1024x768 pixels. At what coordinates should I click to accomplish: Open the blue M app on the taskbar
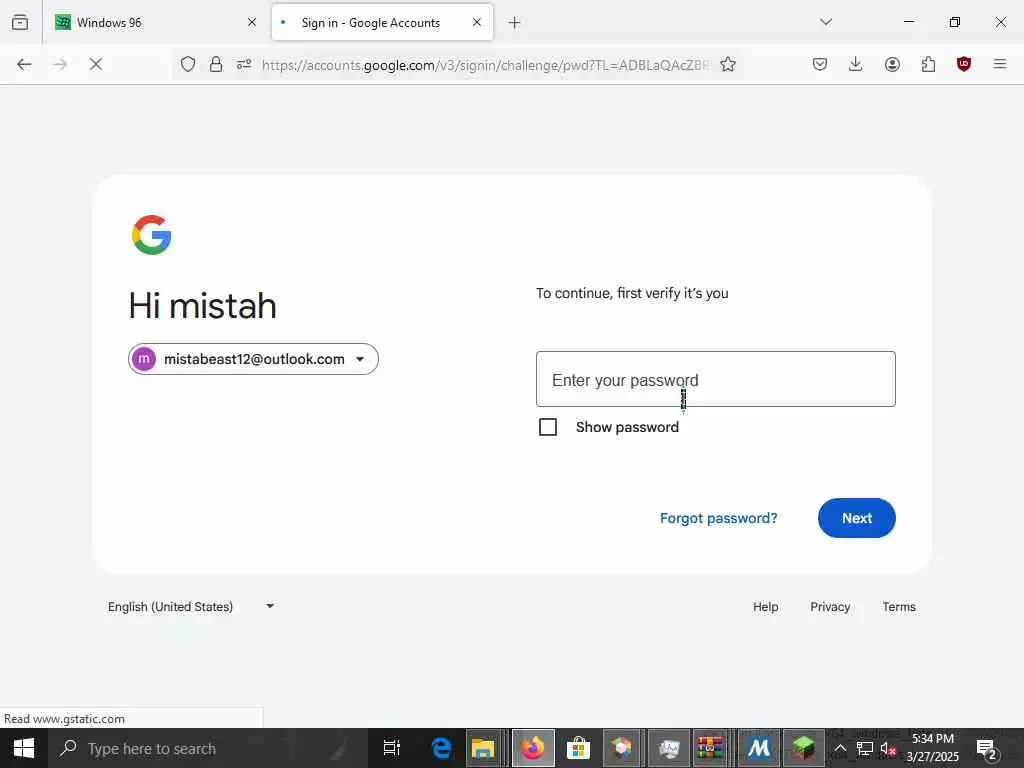pyautogui.click(x=758, y=748)
